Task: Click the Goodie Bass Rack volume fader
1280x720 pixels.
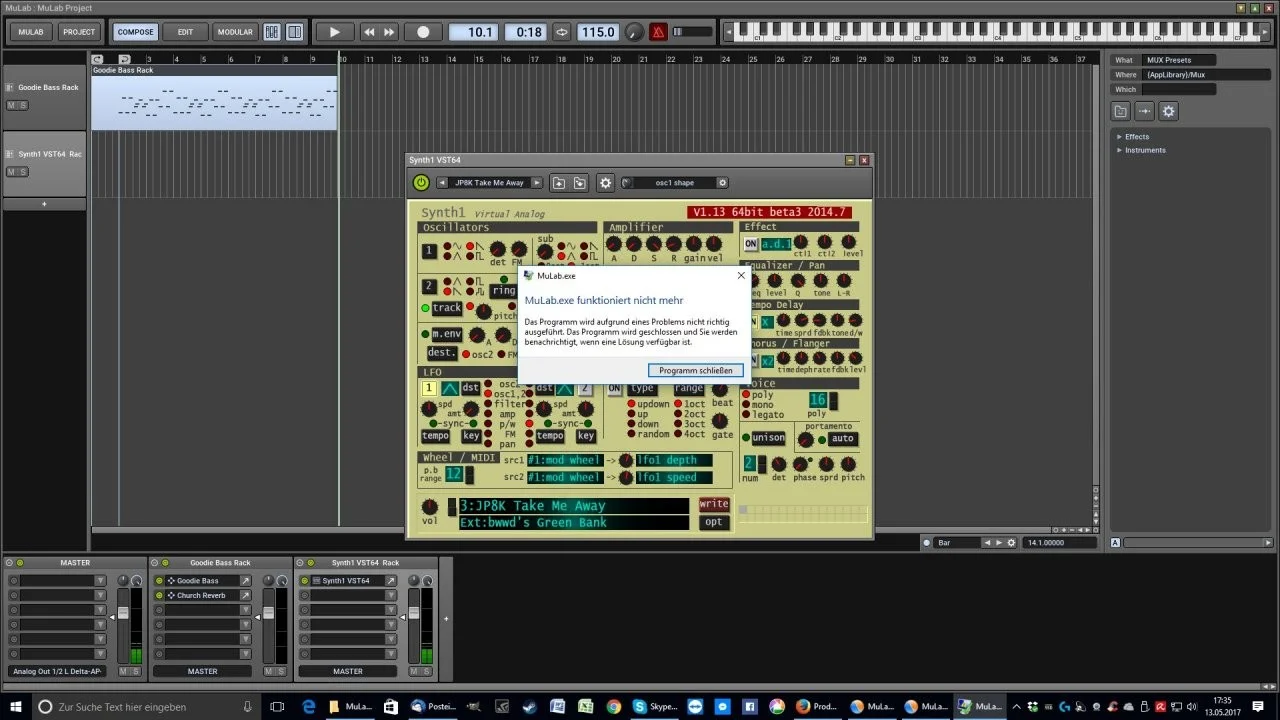Action: [x=268, y=613]
